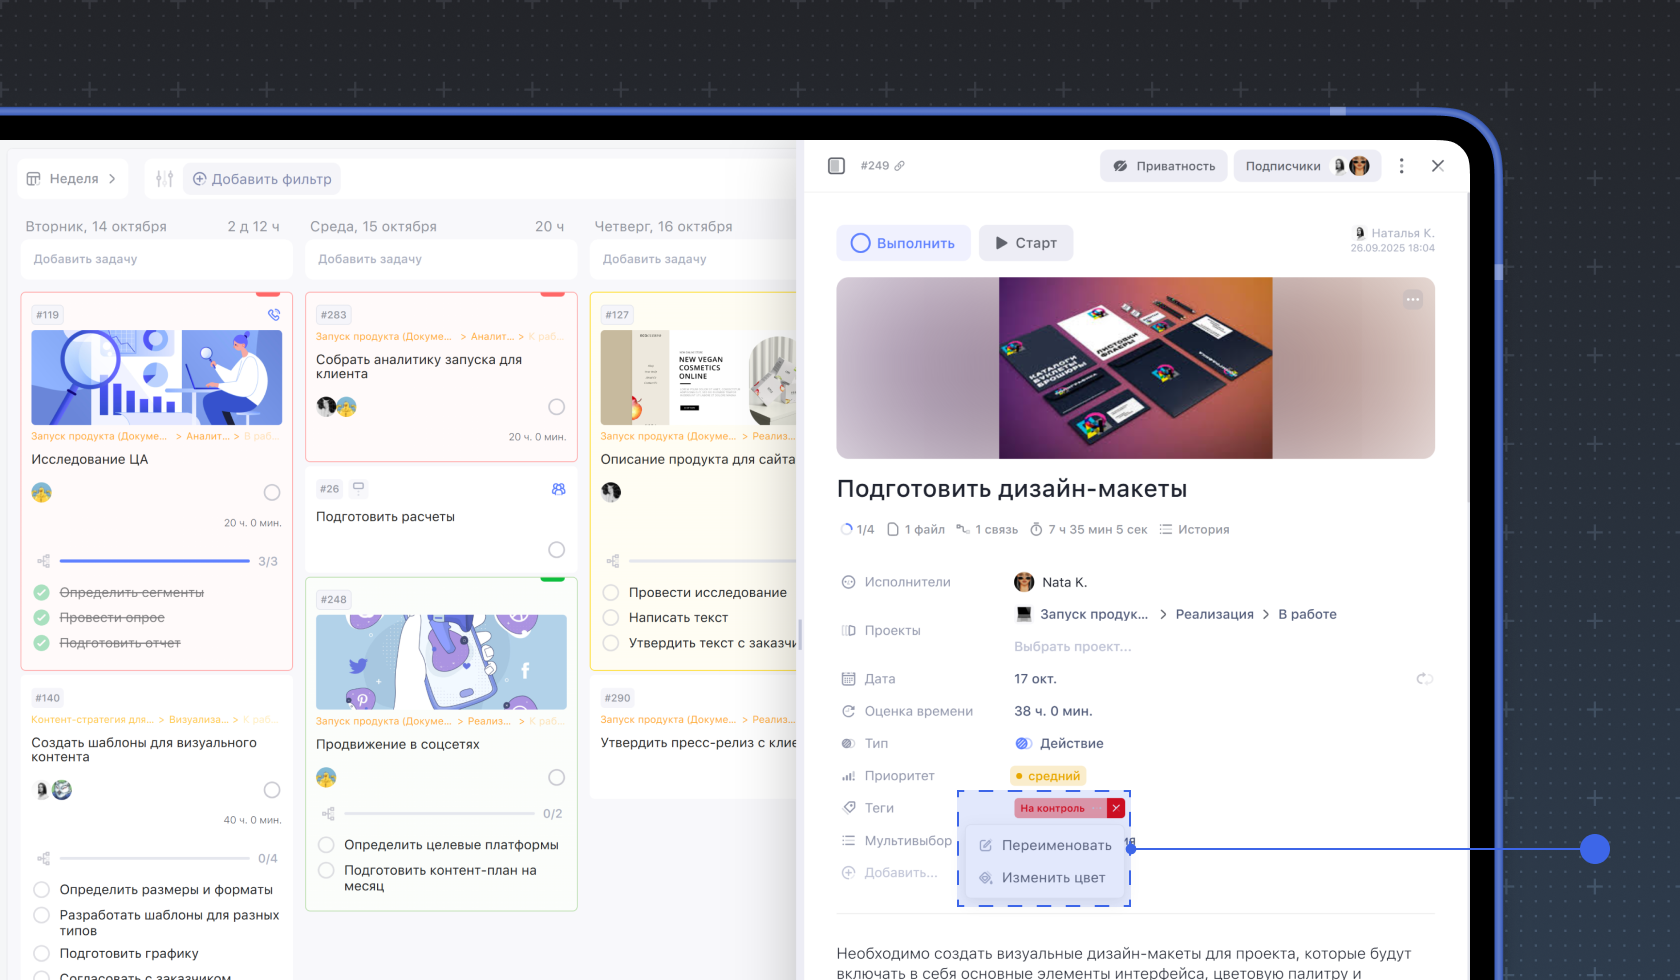Select 'Переименовать' from the tag menu
Viewport: 1680px width, 980px height.
pos(1045,845)
